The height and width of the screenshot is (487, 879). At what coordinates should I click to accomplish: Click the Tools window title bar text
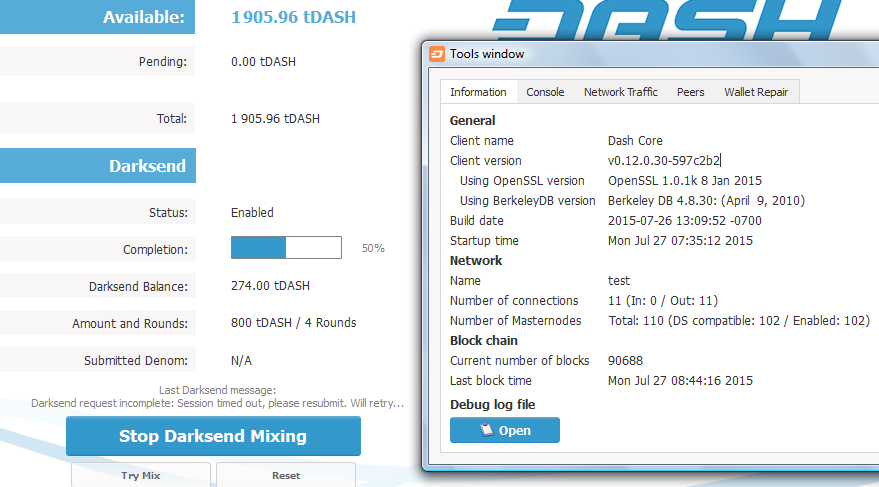[487, 54]
